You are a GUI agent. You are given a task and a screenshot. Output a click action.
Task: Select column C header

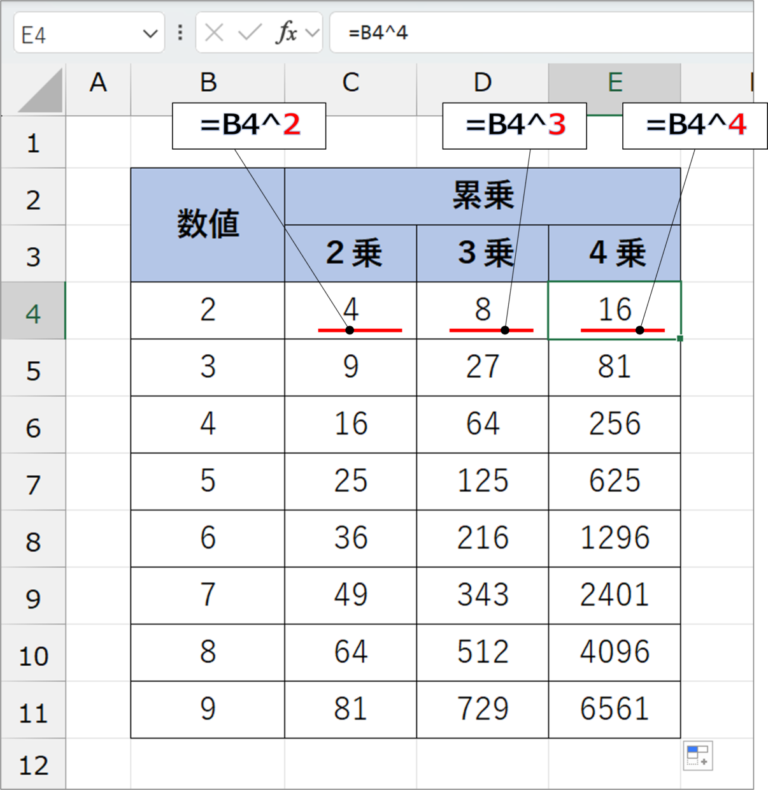tap(350, 83)
